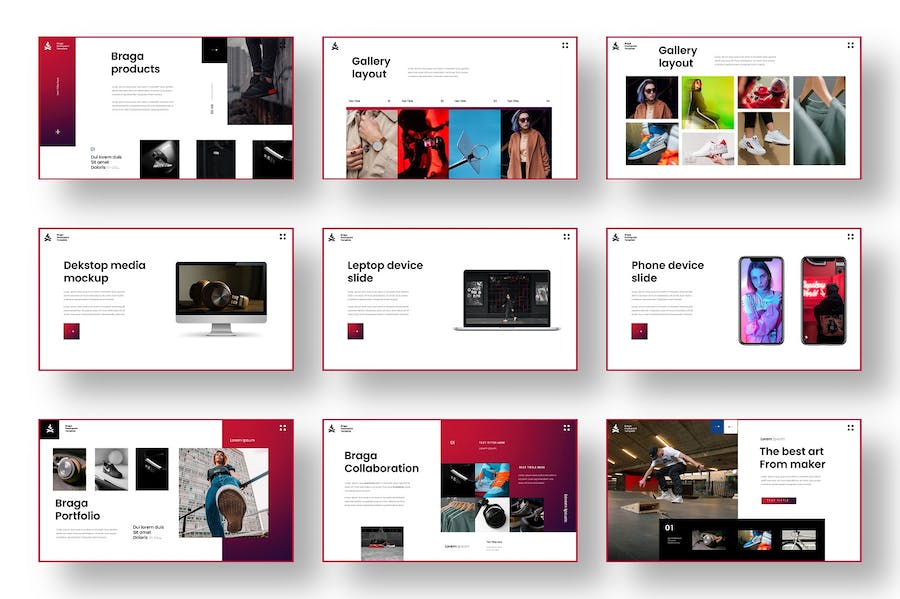
Task: Click the black logo box on Braga Portfolio slide
Action: coord(49,429)
